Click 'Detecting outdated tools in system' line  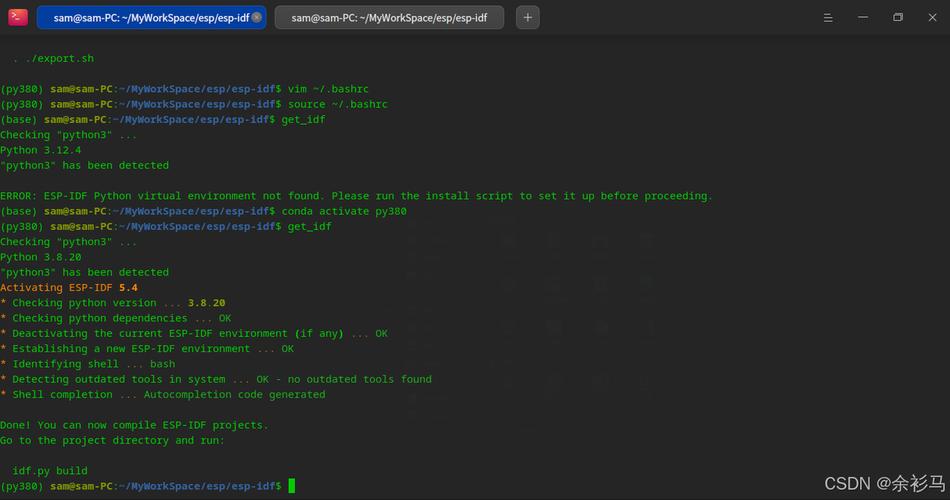pos(216,379)
